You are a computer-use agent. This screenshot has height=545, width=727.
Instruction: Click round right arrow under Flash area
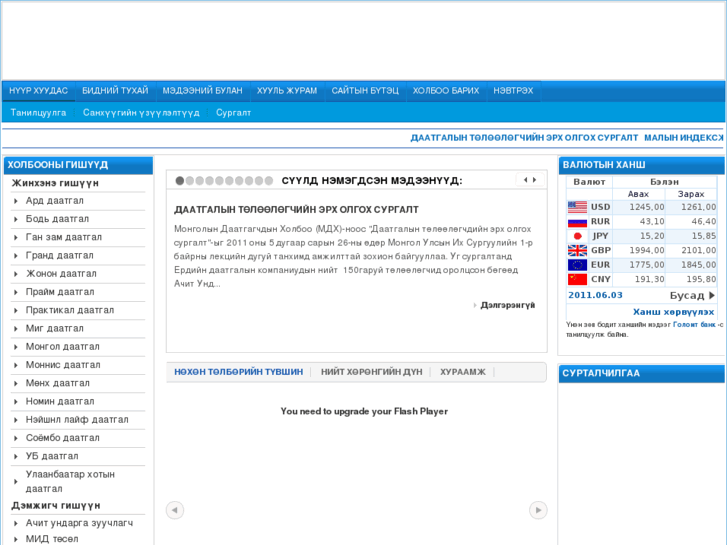(538, 510)
